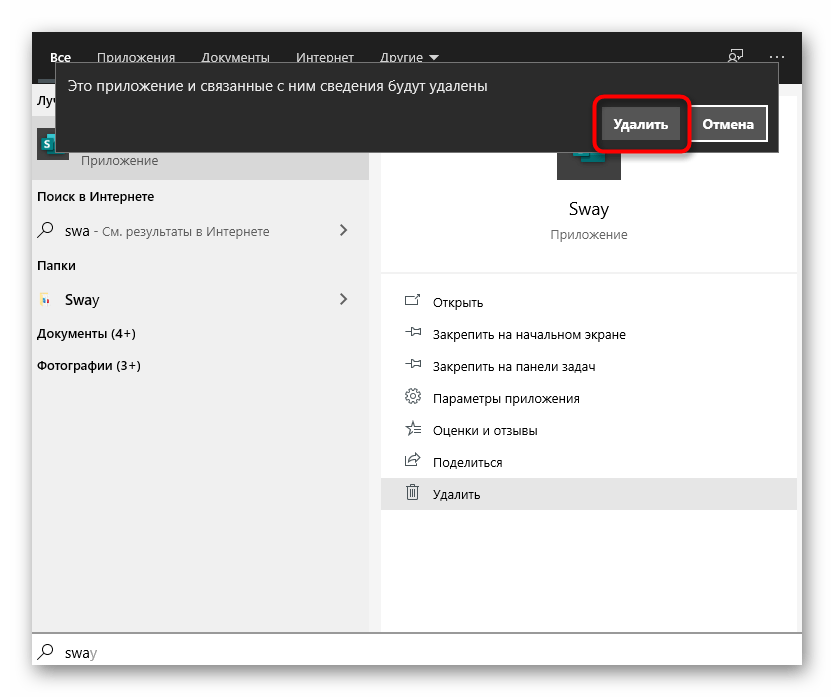Viewport: 834px width, 697px height.
Task: Click the star icon for Оценки и отзывы
Action: [x=412, y=430]
